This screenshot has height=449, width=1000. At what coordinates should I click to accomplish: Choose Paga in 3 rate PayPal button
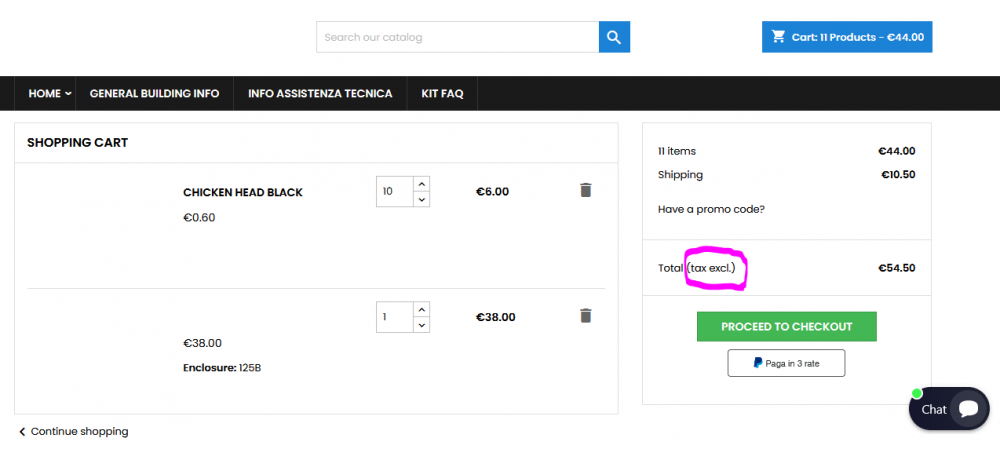pos(786,363)
